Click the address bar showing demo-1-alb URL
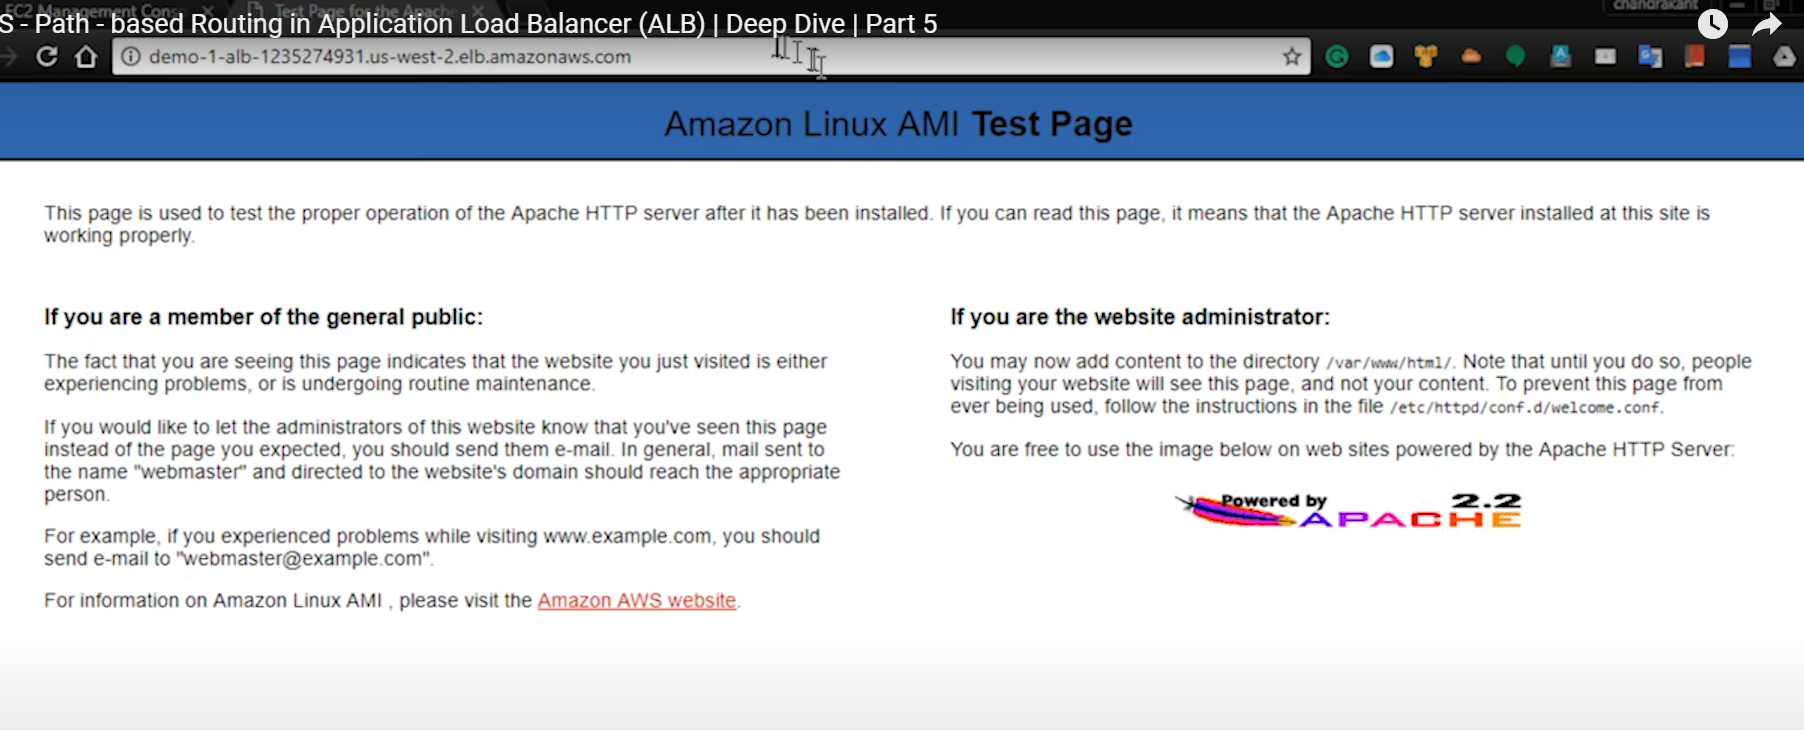The width and height of the screenshot is (1804, 730). click(x=710, y=57)
